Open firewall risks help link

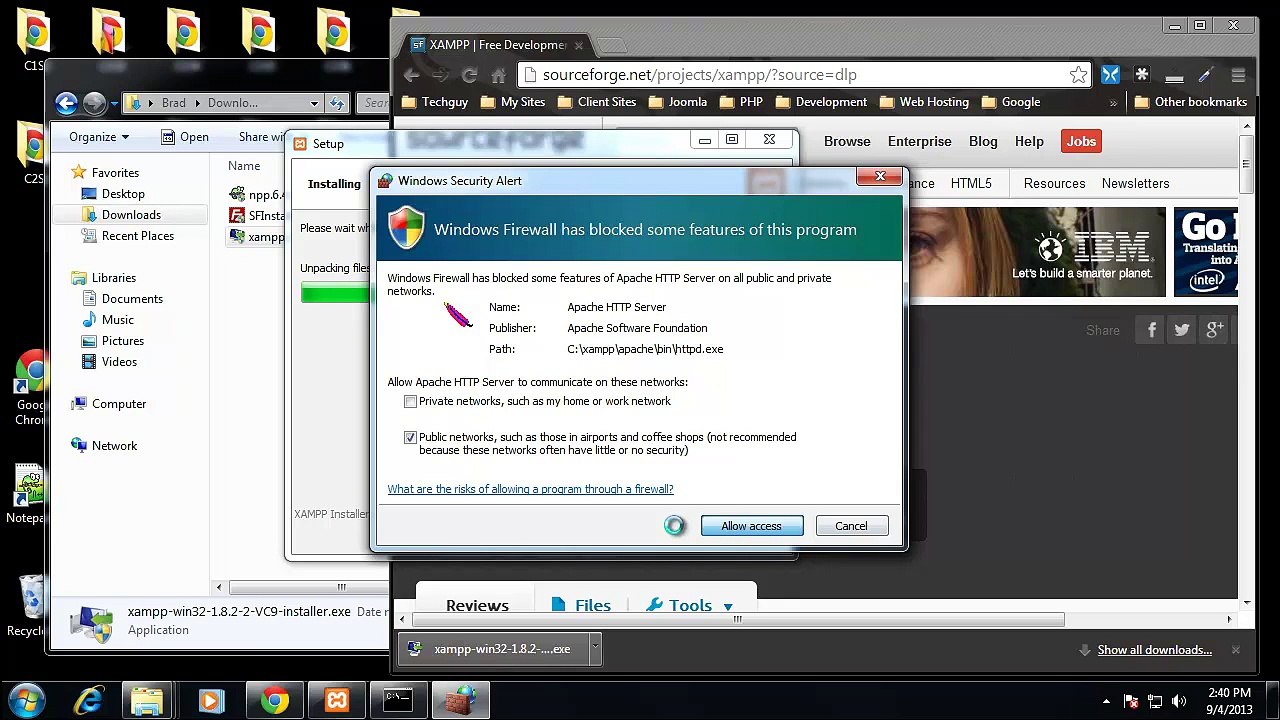(530, 489)
